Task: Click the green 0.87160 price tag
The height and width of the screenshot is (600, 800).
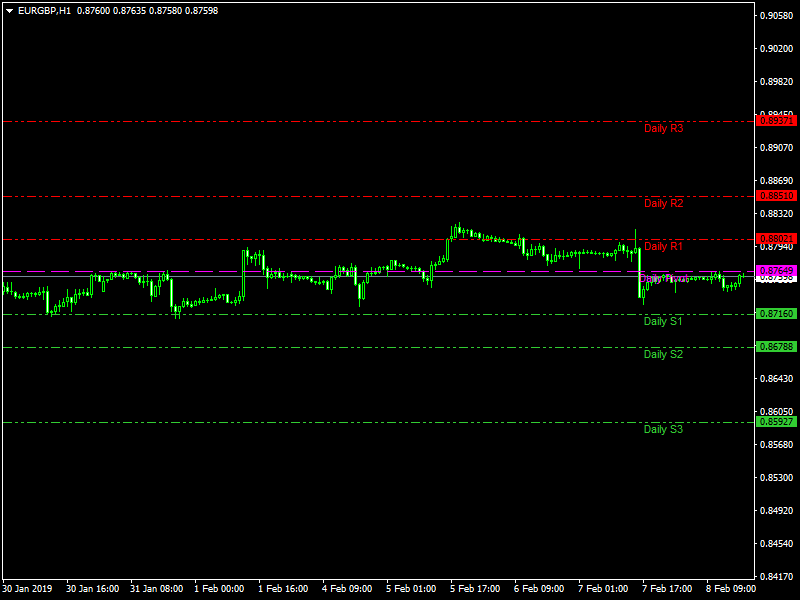Action: pos(777,314)
